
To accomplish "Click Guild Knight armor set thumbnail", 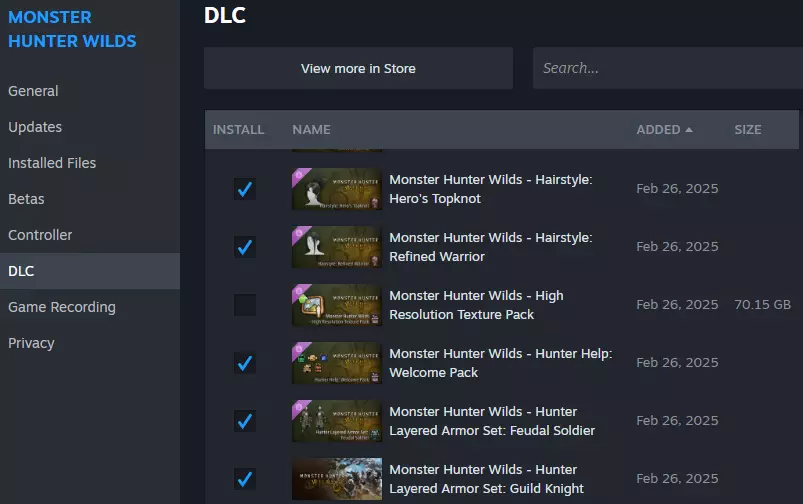I will click(337, 478).
